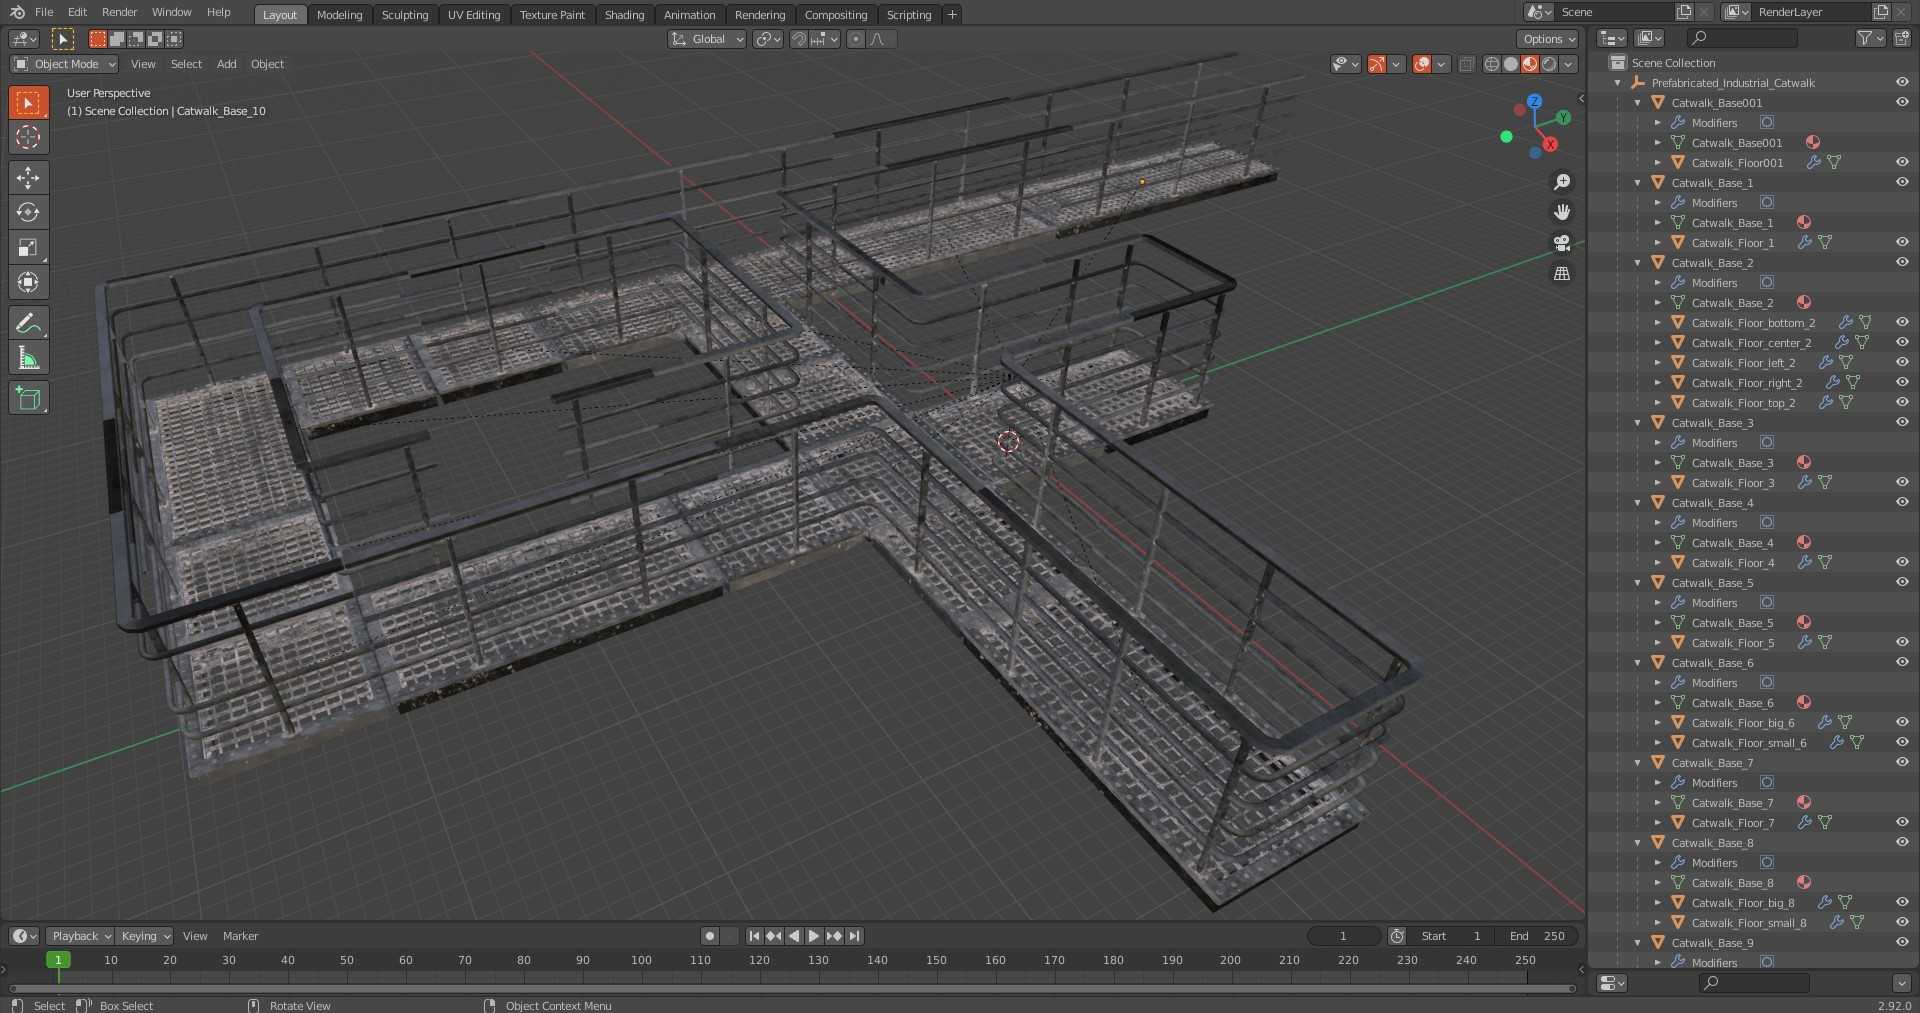The width and height of the screenshot is (1920, 1013).
Task: Jump to timeline start frame
Action: [x=754, y=936]
